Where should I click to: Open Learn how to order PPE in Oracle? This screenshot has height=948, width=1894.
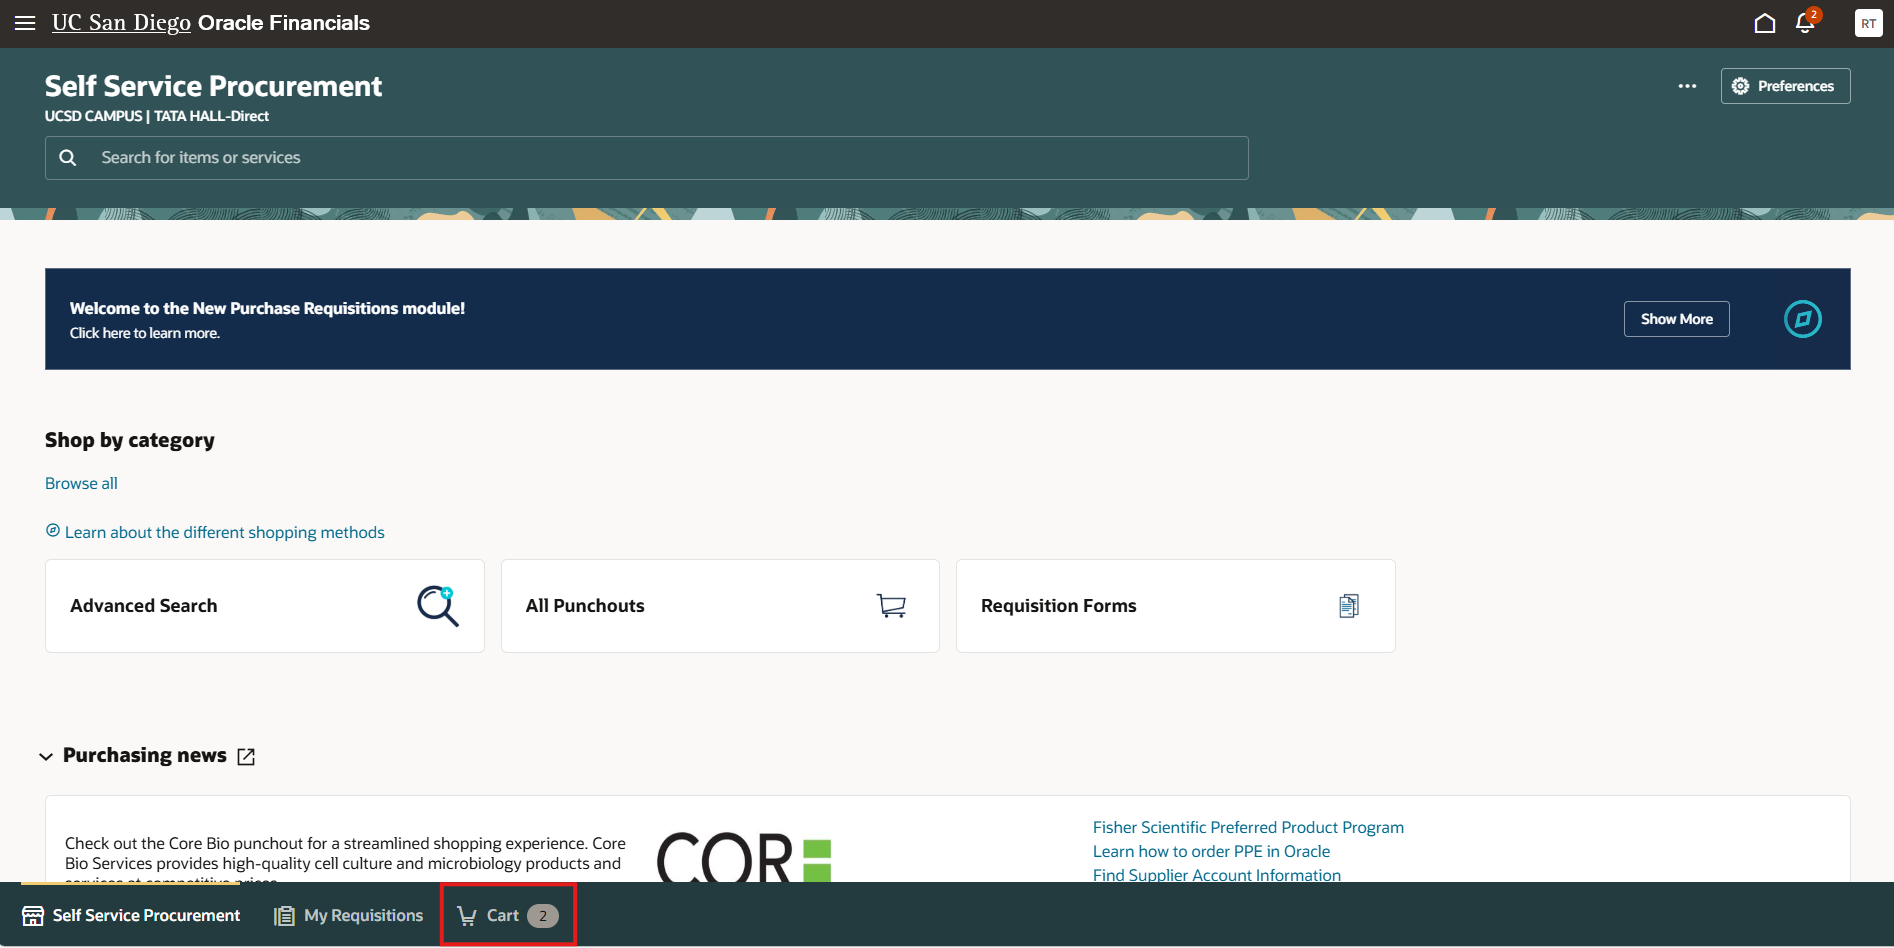1211,851
